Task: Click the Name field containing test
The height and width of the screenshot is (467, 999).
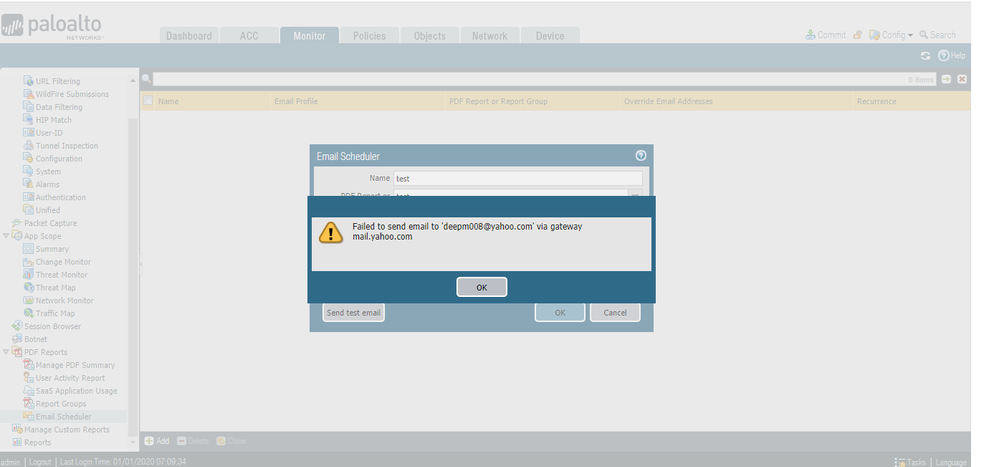Action: pyautogui.click(x=518, y=178)
